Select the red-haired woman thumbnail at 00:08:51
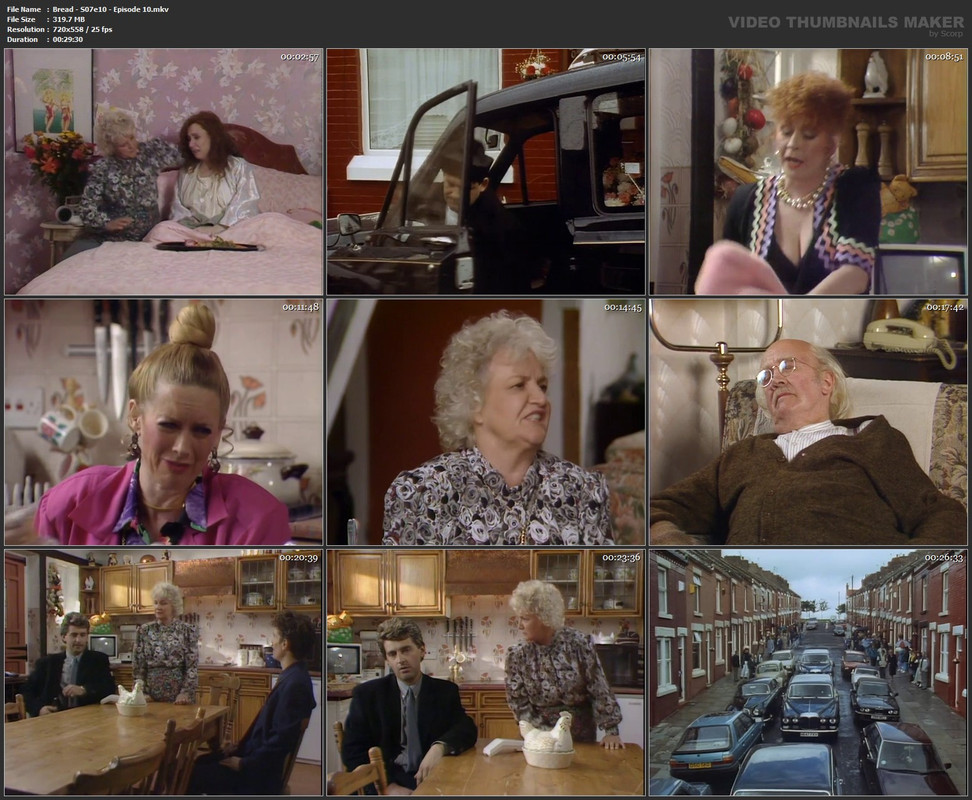The width and height of the screenshot is (972, 800). [808, 172]
